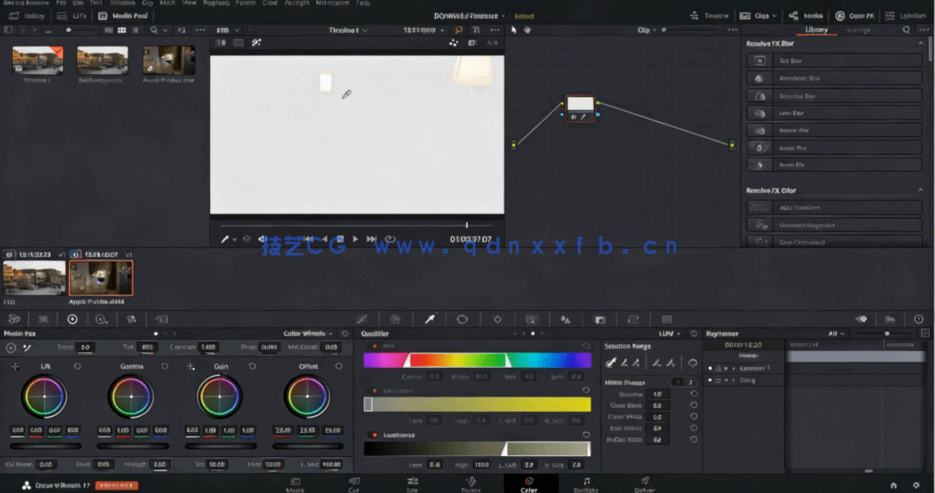Adjust the Hue range color bar
This screenshot has height=493, width=935.
477,360
